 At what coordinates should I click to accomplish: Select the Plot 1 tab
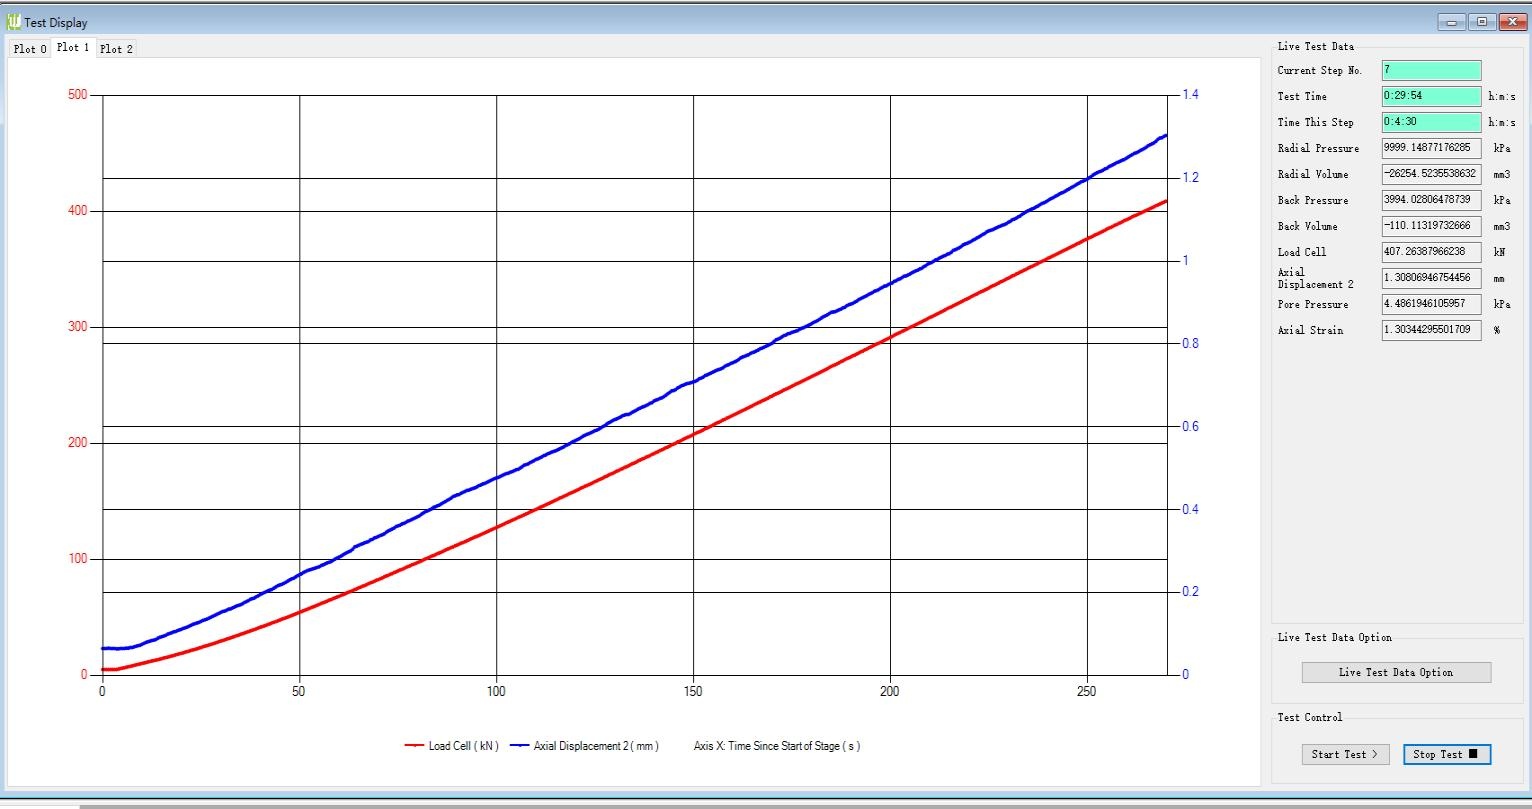73,48
